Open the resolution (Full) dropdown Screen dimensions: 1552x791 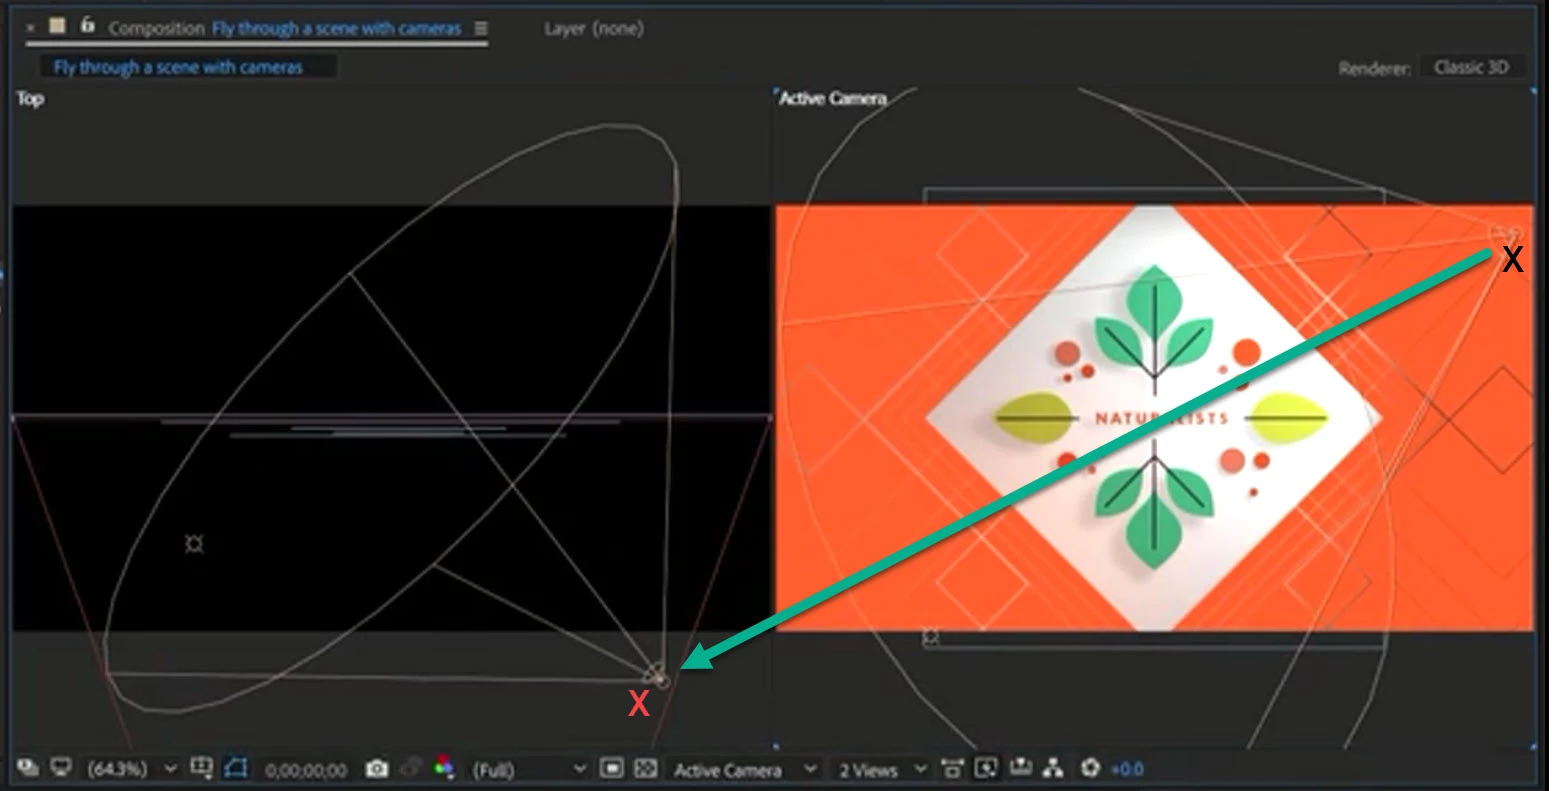pyautogui.click(x=529, y=769)
